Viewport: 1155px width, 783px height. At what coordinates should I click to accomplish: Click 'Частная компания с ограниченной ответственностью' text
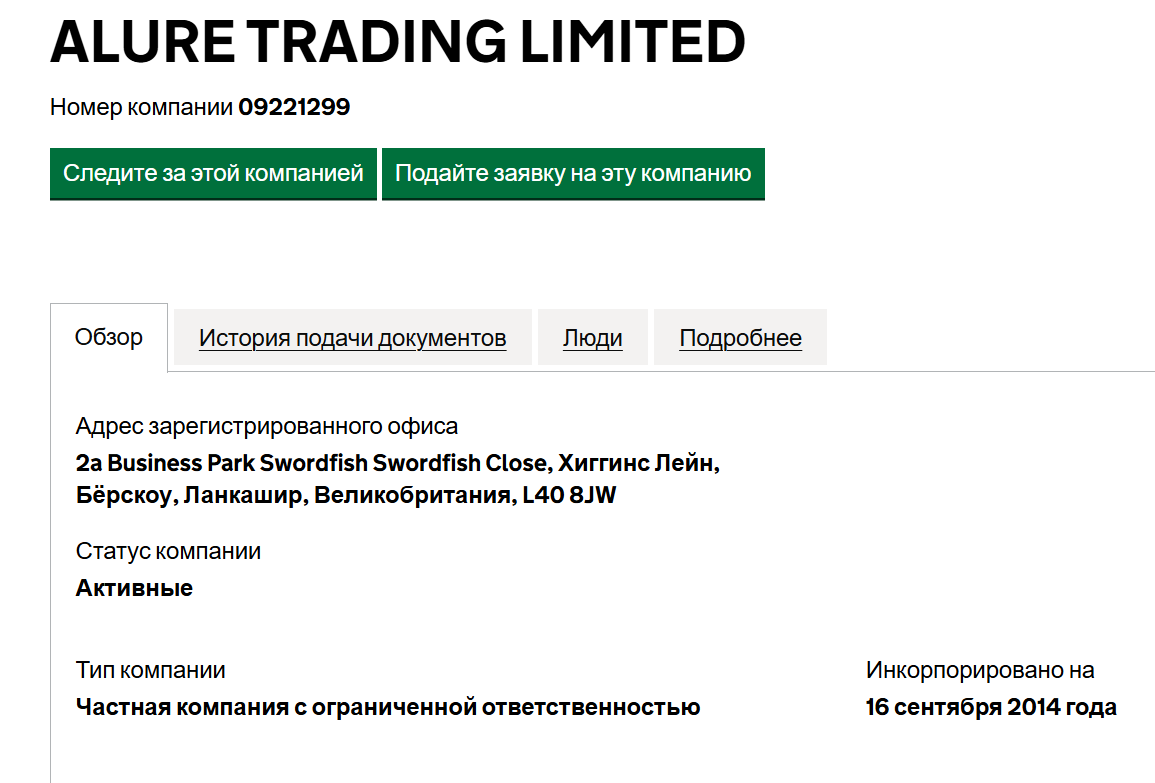point(388,707)
